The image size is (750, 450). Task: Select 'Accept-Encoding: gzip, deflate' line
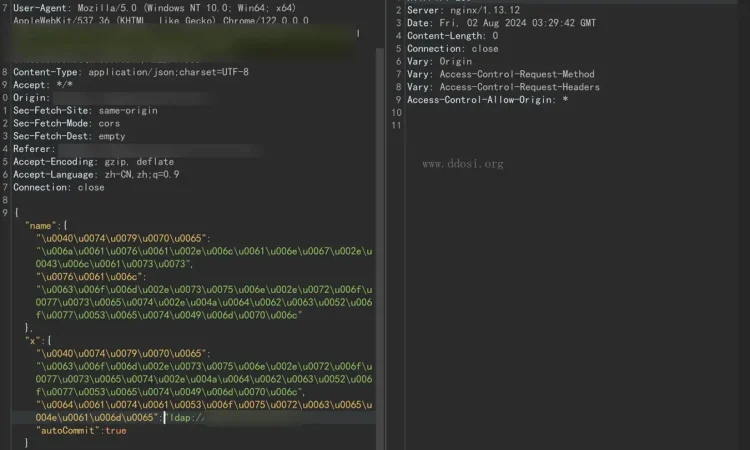click(93, 162)
